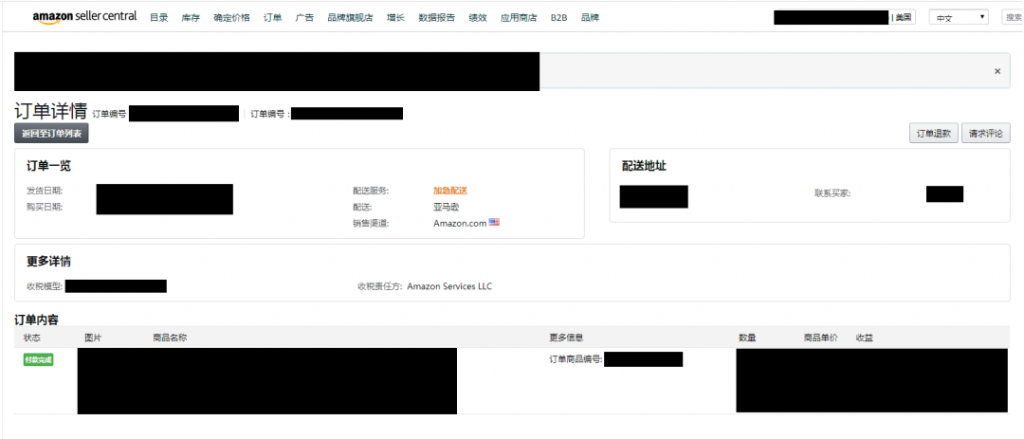The width and height of the screenshot is (1024, 439).
Task: Open the 绩效 menu
Action: pos(478,18)
